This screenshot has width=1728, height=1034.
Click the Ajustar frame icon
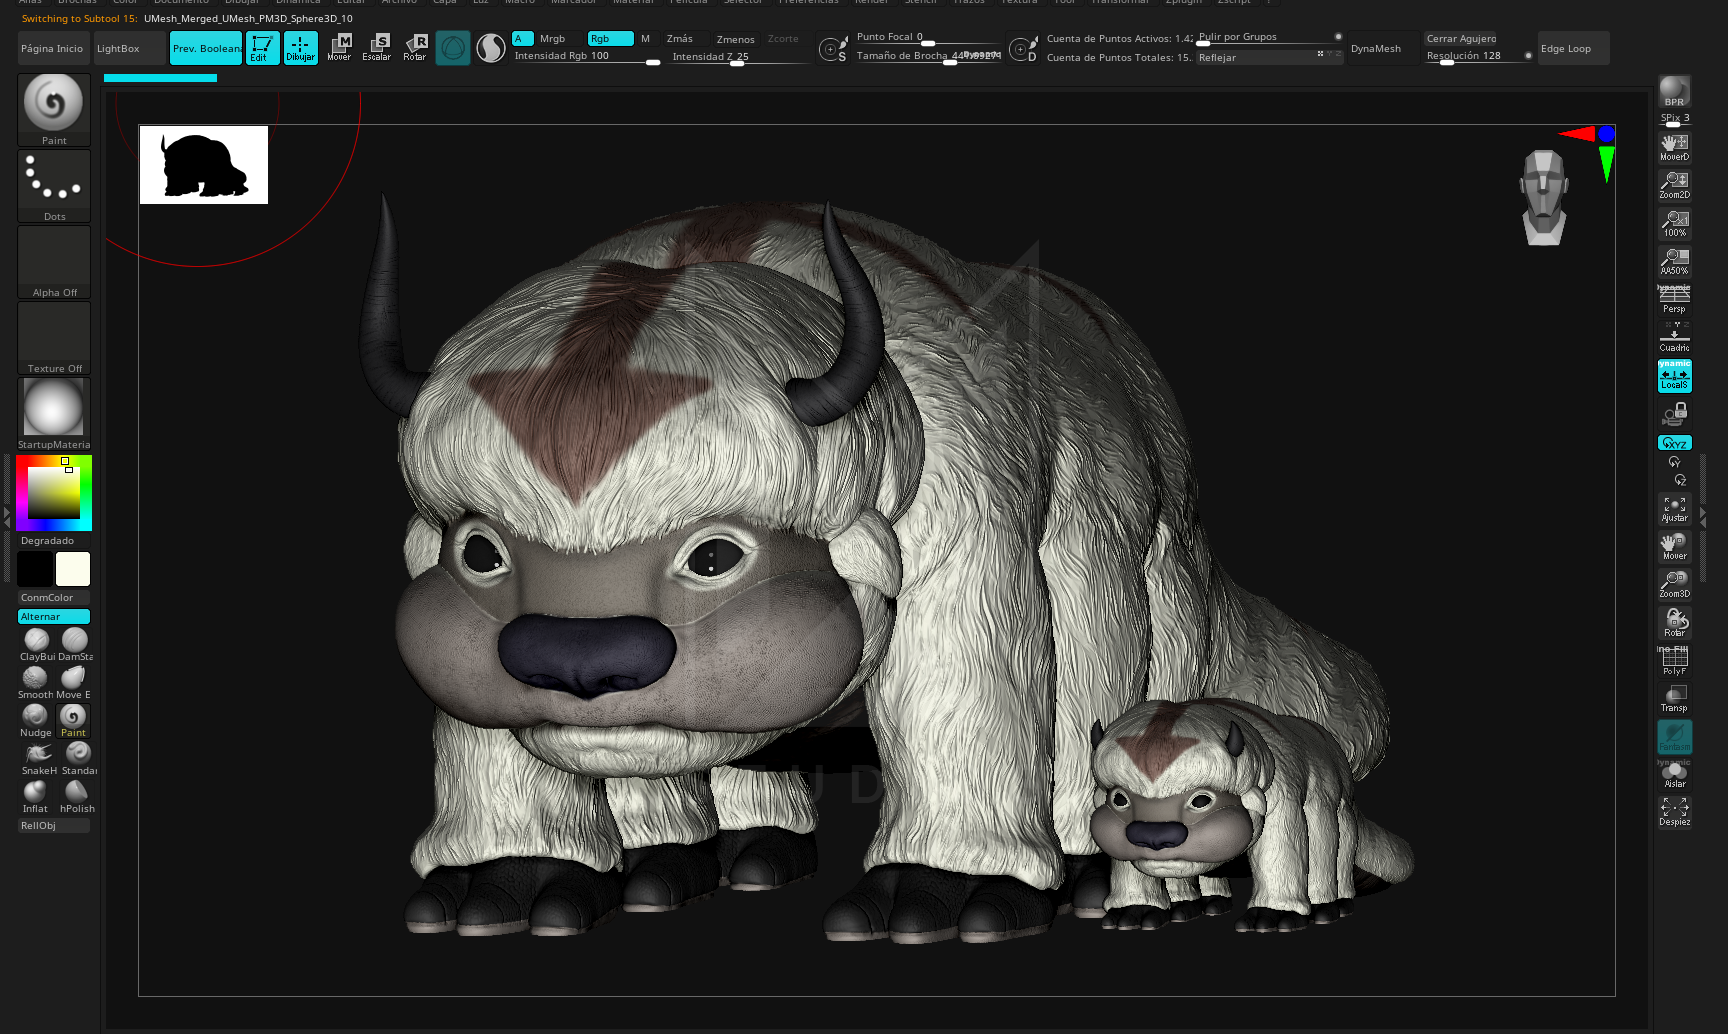coord(1674,509)
